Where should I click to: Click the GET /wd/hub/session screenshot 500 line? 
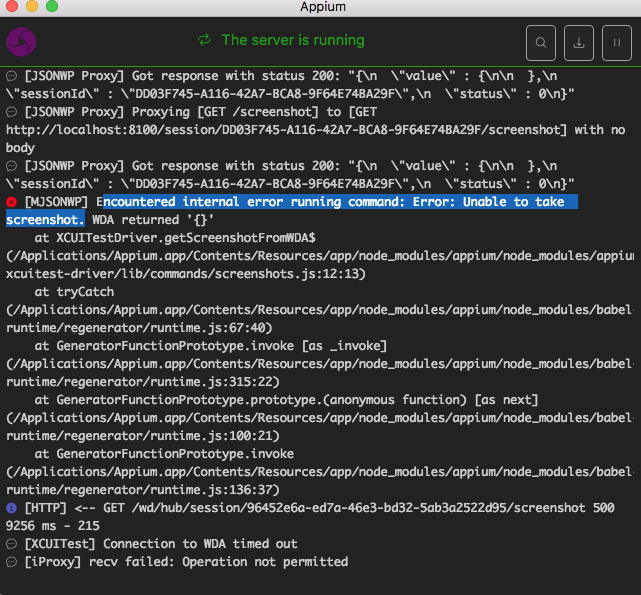[320, 508]
